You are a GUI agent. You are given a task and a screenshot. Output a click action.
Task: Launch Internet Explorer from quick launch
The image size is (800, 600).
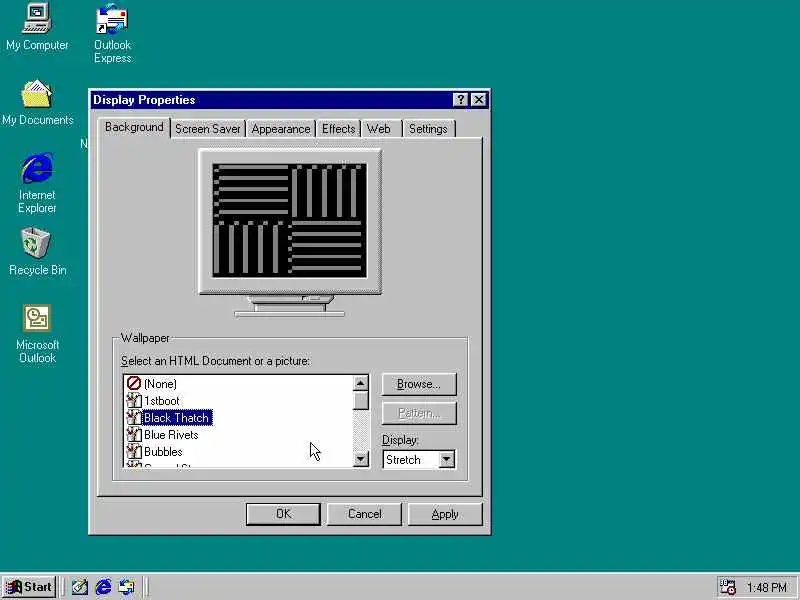pos(103,587)
